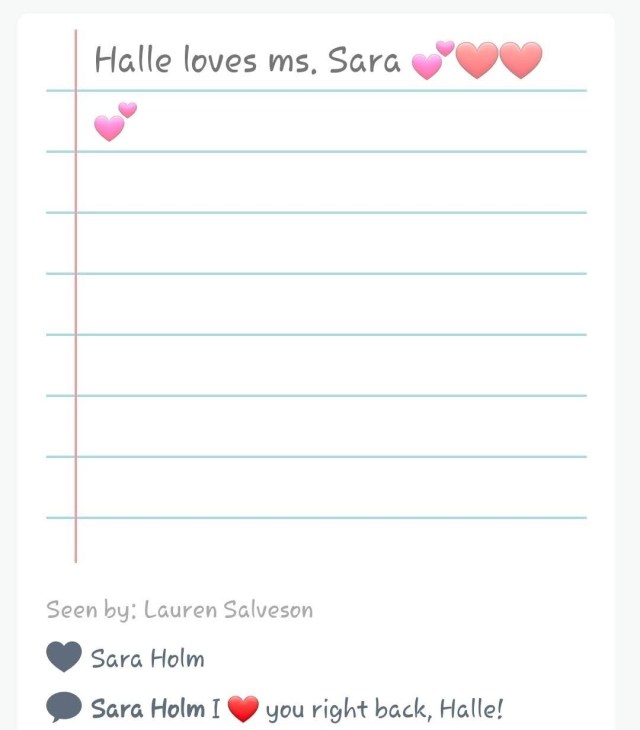Tap the speech bubble comment icon

pos(64,709)
